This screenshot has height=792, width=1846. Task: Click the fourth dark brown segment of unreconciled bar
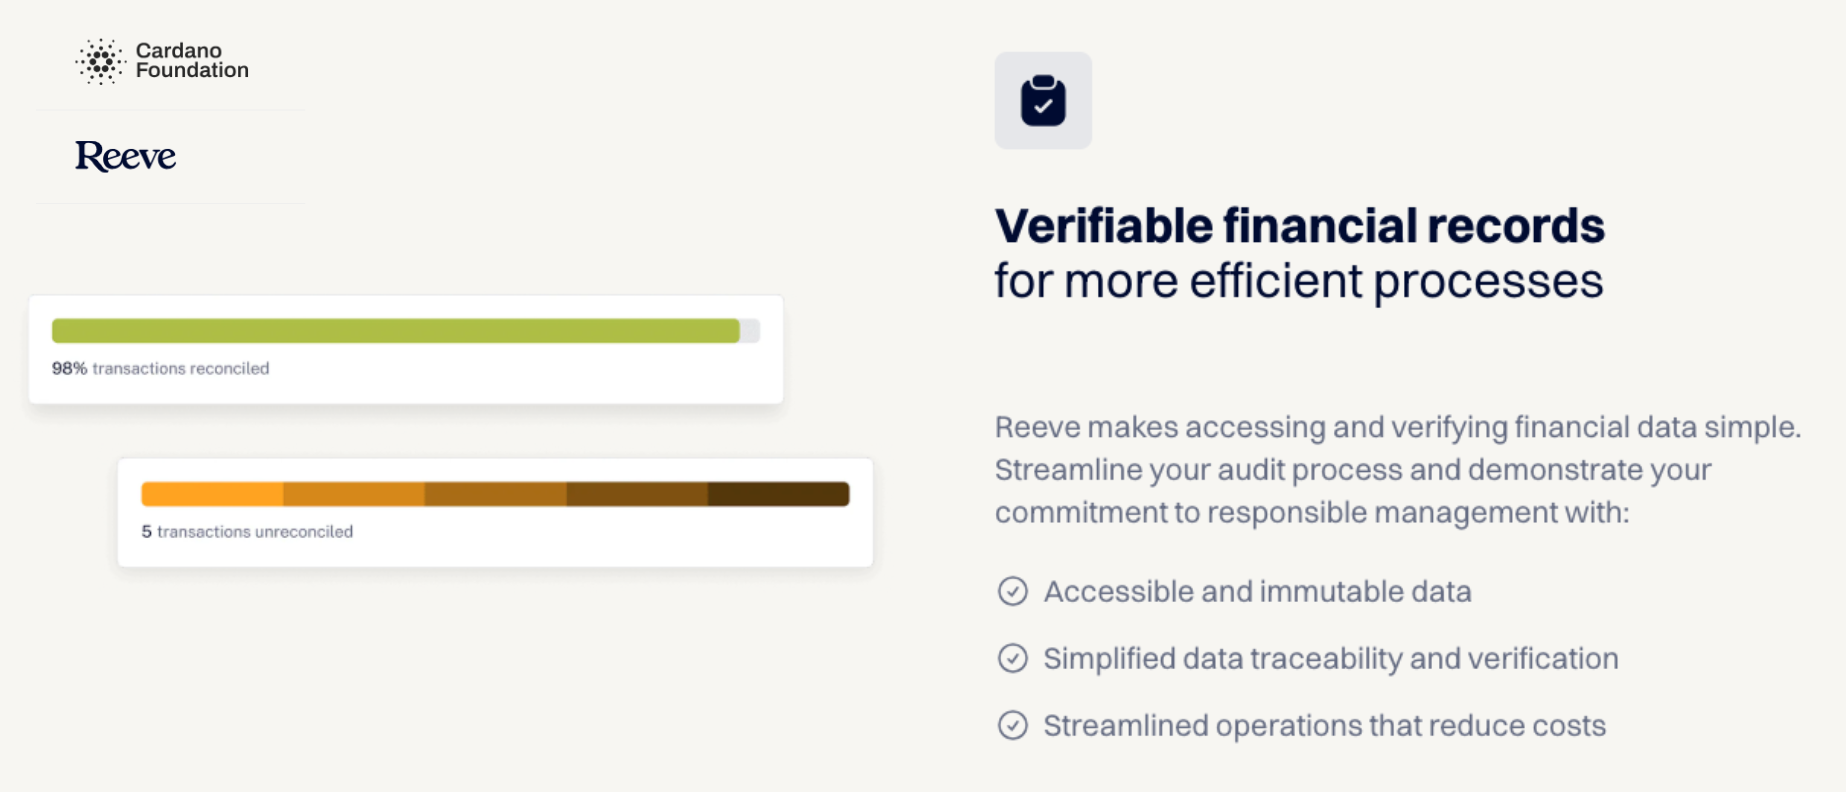coord(637,494)
